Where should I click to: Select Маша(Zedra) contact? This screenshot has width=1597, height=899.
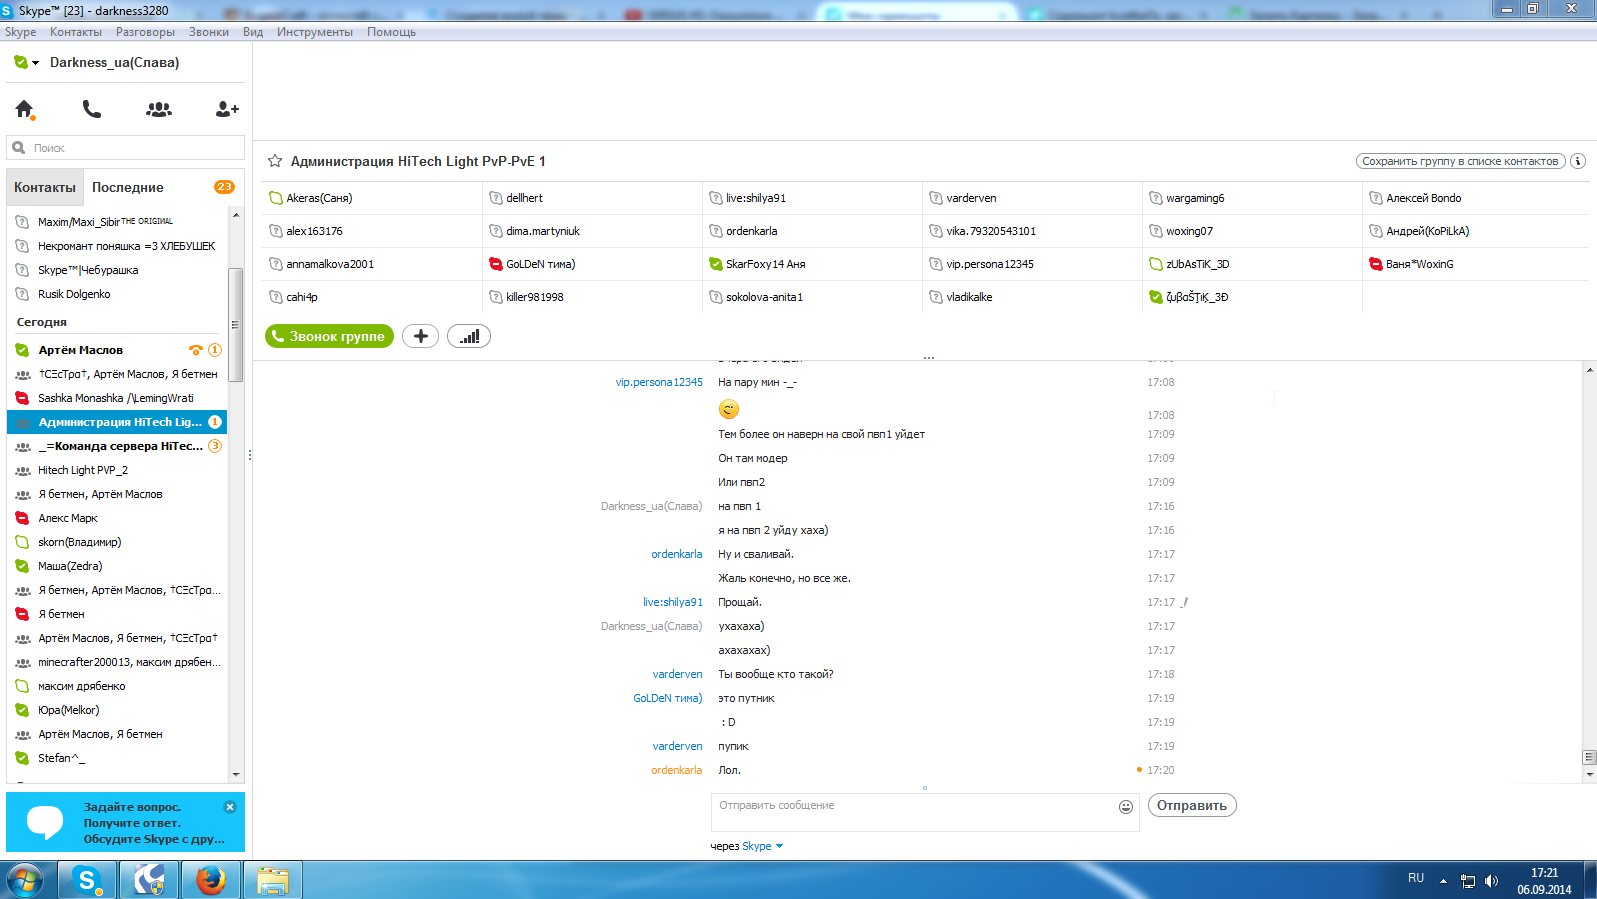pos(117,566)
